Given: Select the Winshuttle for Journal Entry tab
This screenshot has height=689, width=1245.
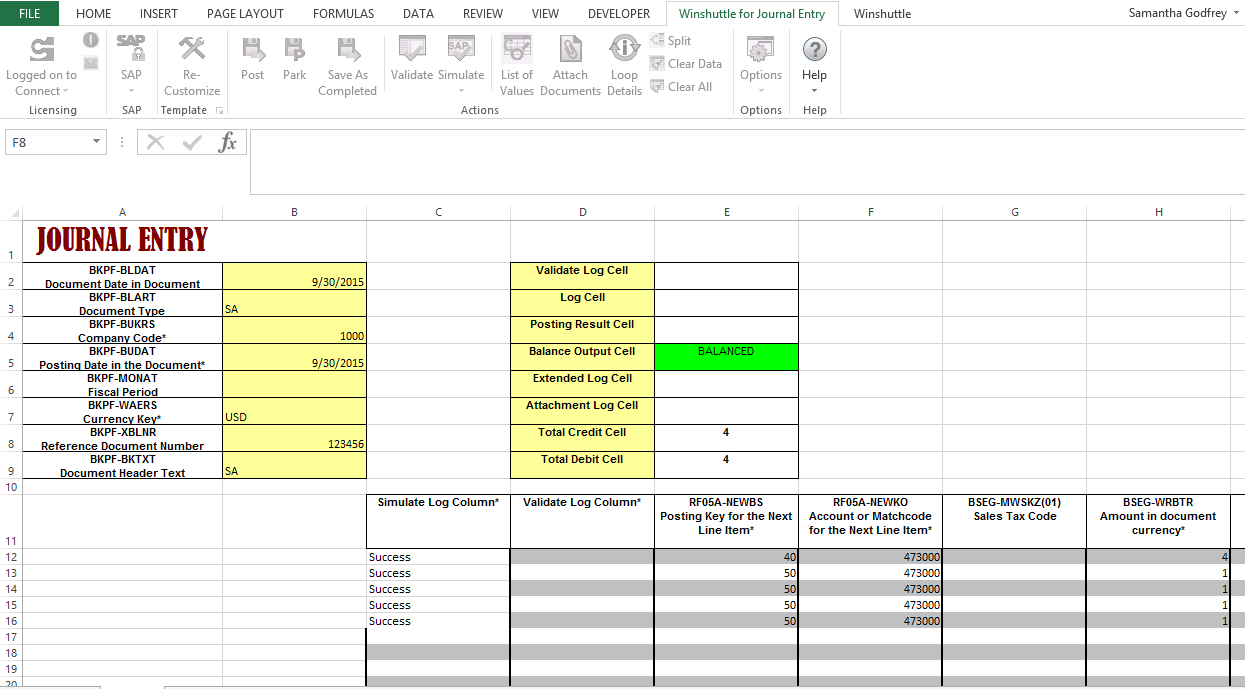Looking at the screenshot, I should (752, 13).
